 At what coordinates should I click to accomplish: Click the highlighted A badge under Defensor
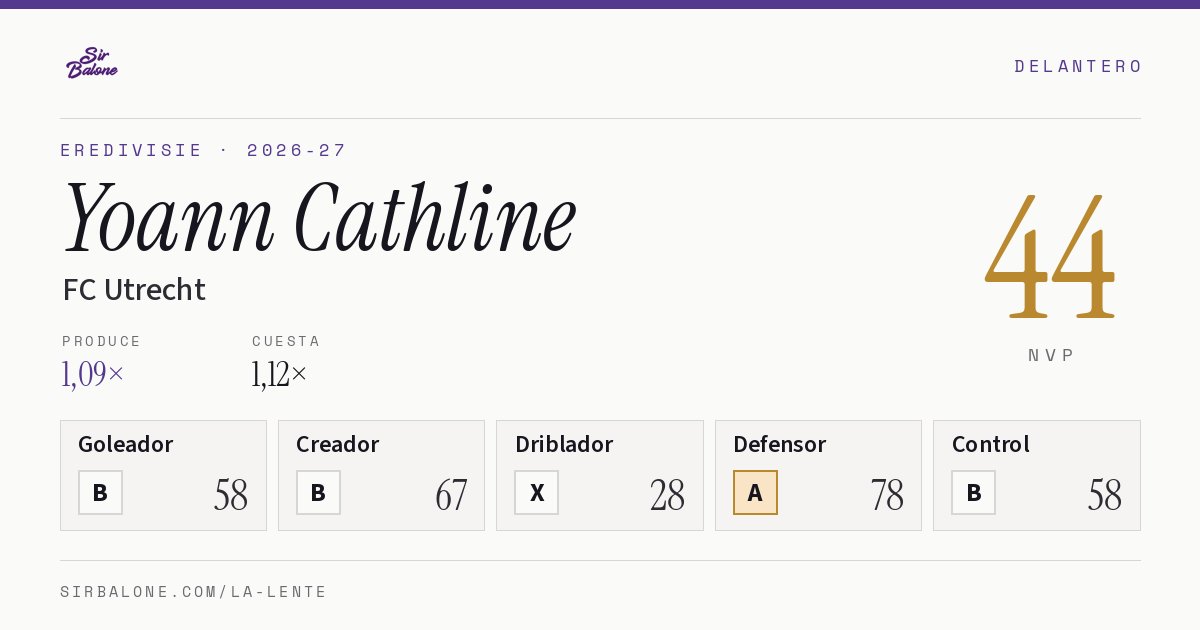pos(755,492)
